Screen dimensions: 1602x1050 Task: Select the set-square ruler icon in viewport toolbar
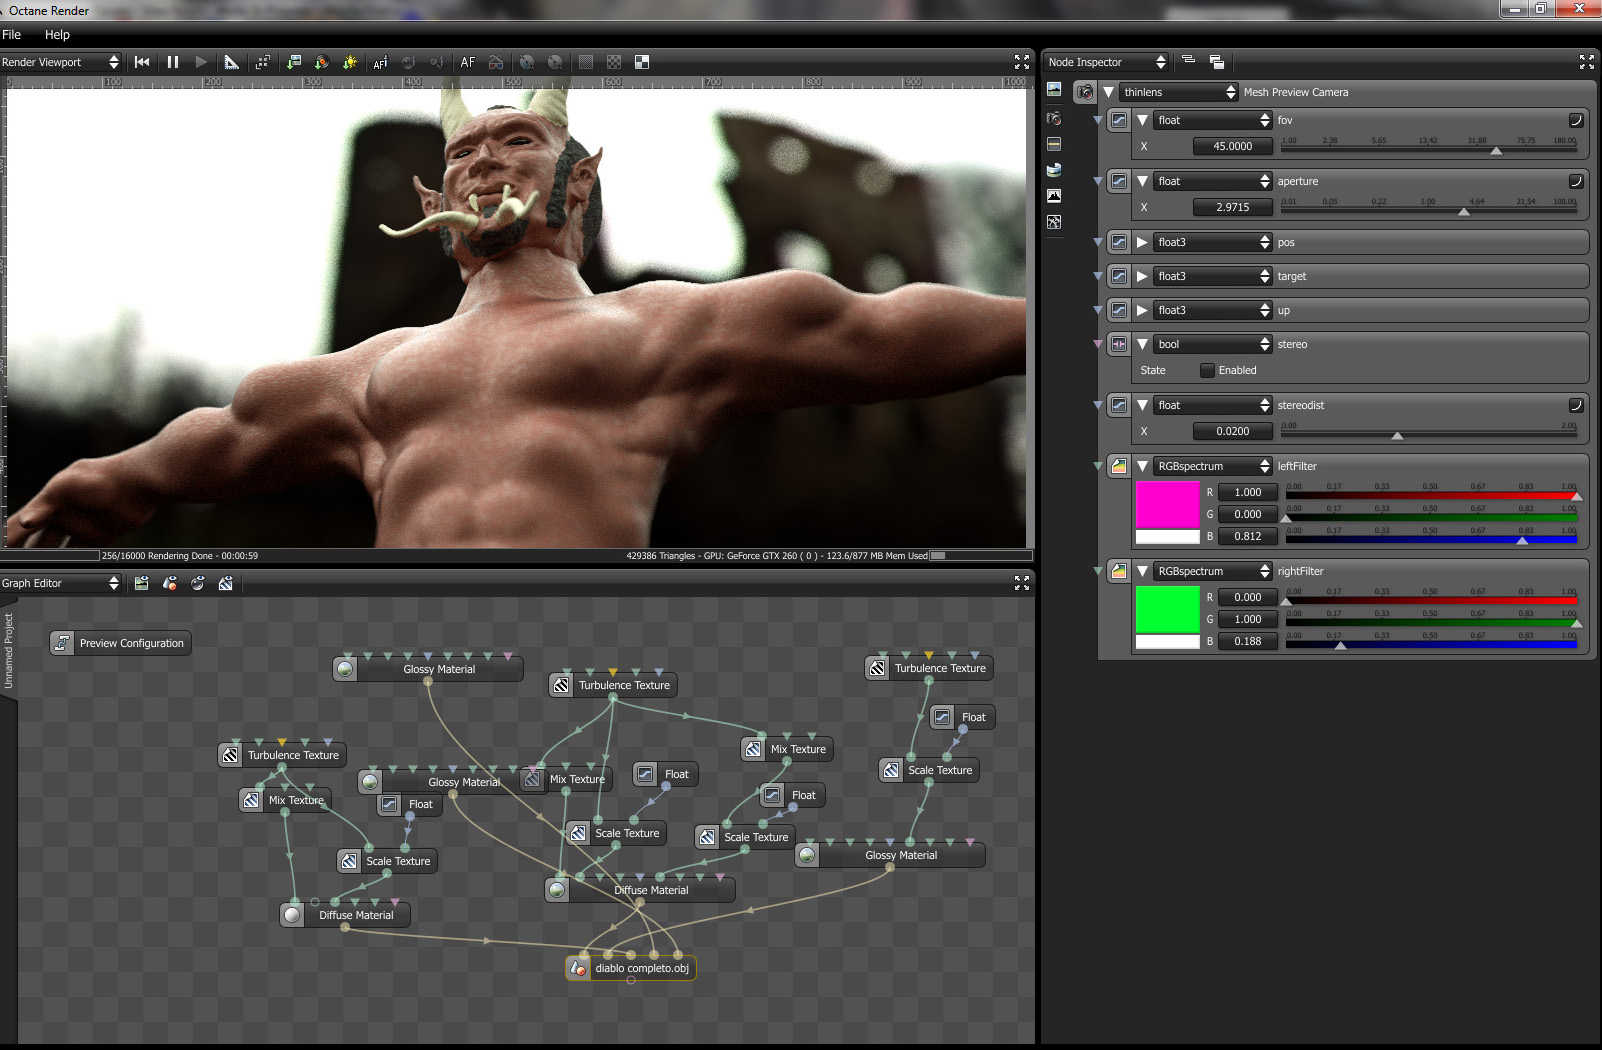[x=232, y=62]
